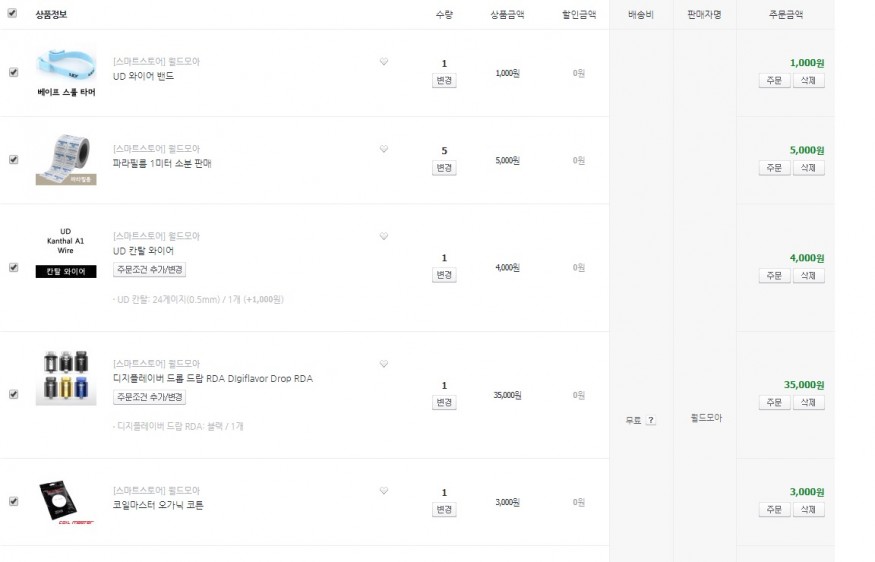Click the blue UD wire band thumbnail
Screen dimensions: 875x562
pyautogui.click(x=66, y=64)
